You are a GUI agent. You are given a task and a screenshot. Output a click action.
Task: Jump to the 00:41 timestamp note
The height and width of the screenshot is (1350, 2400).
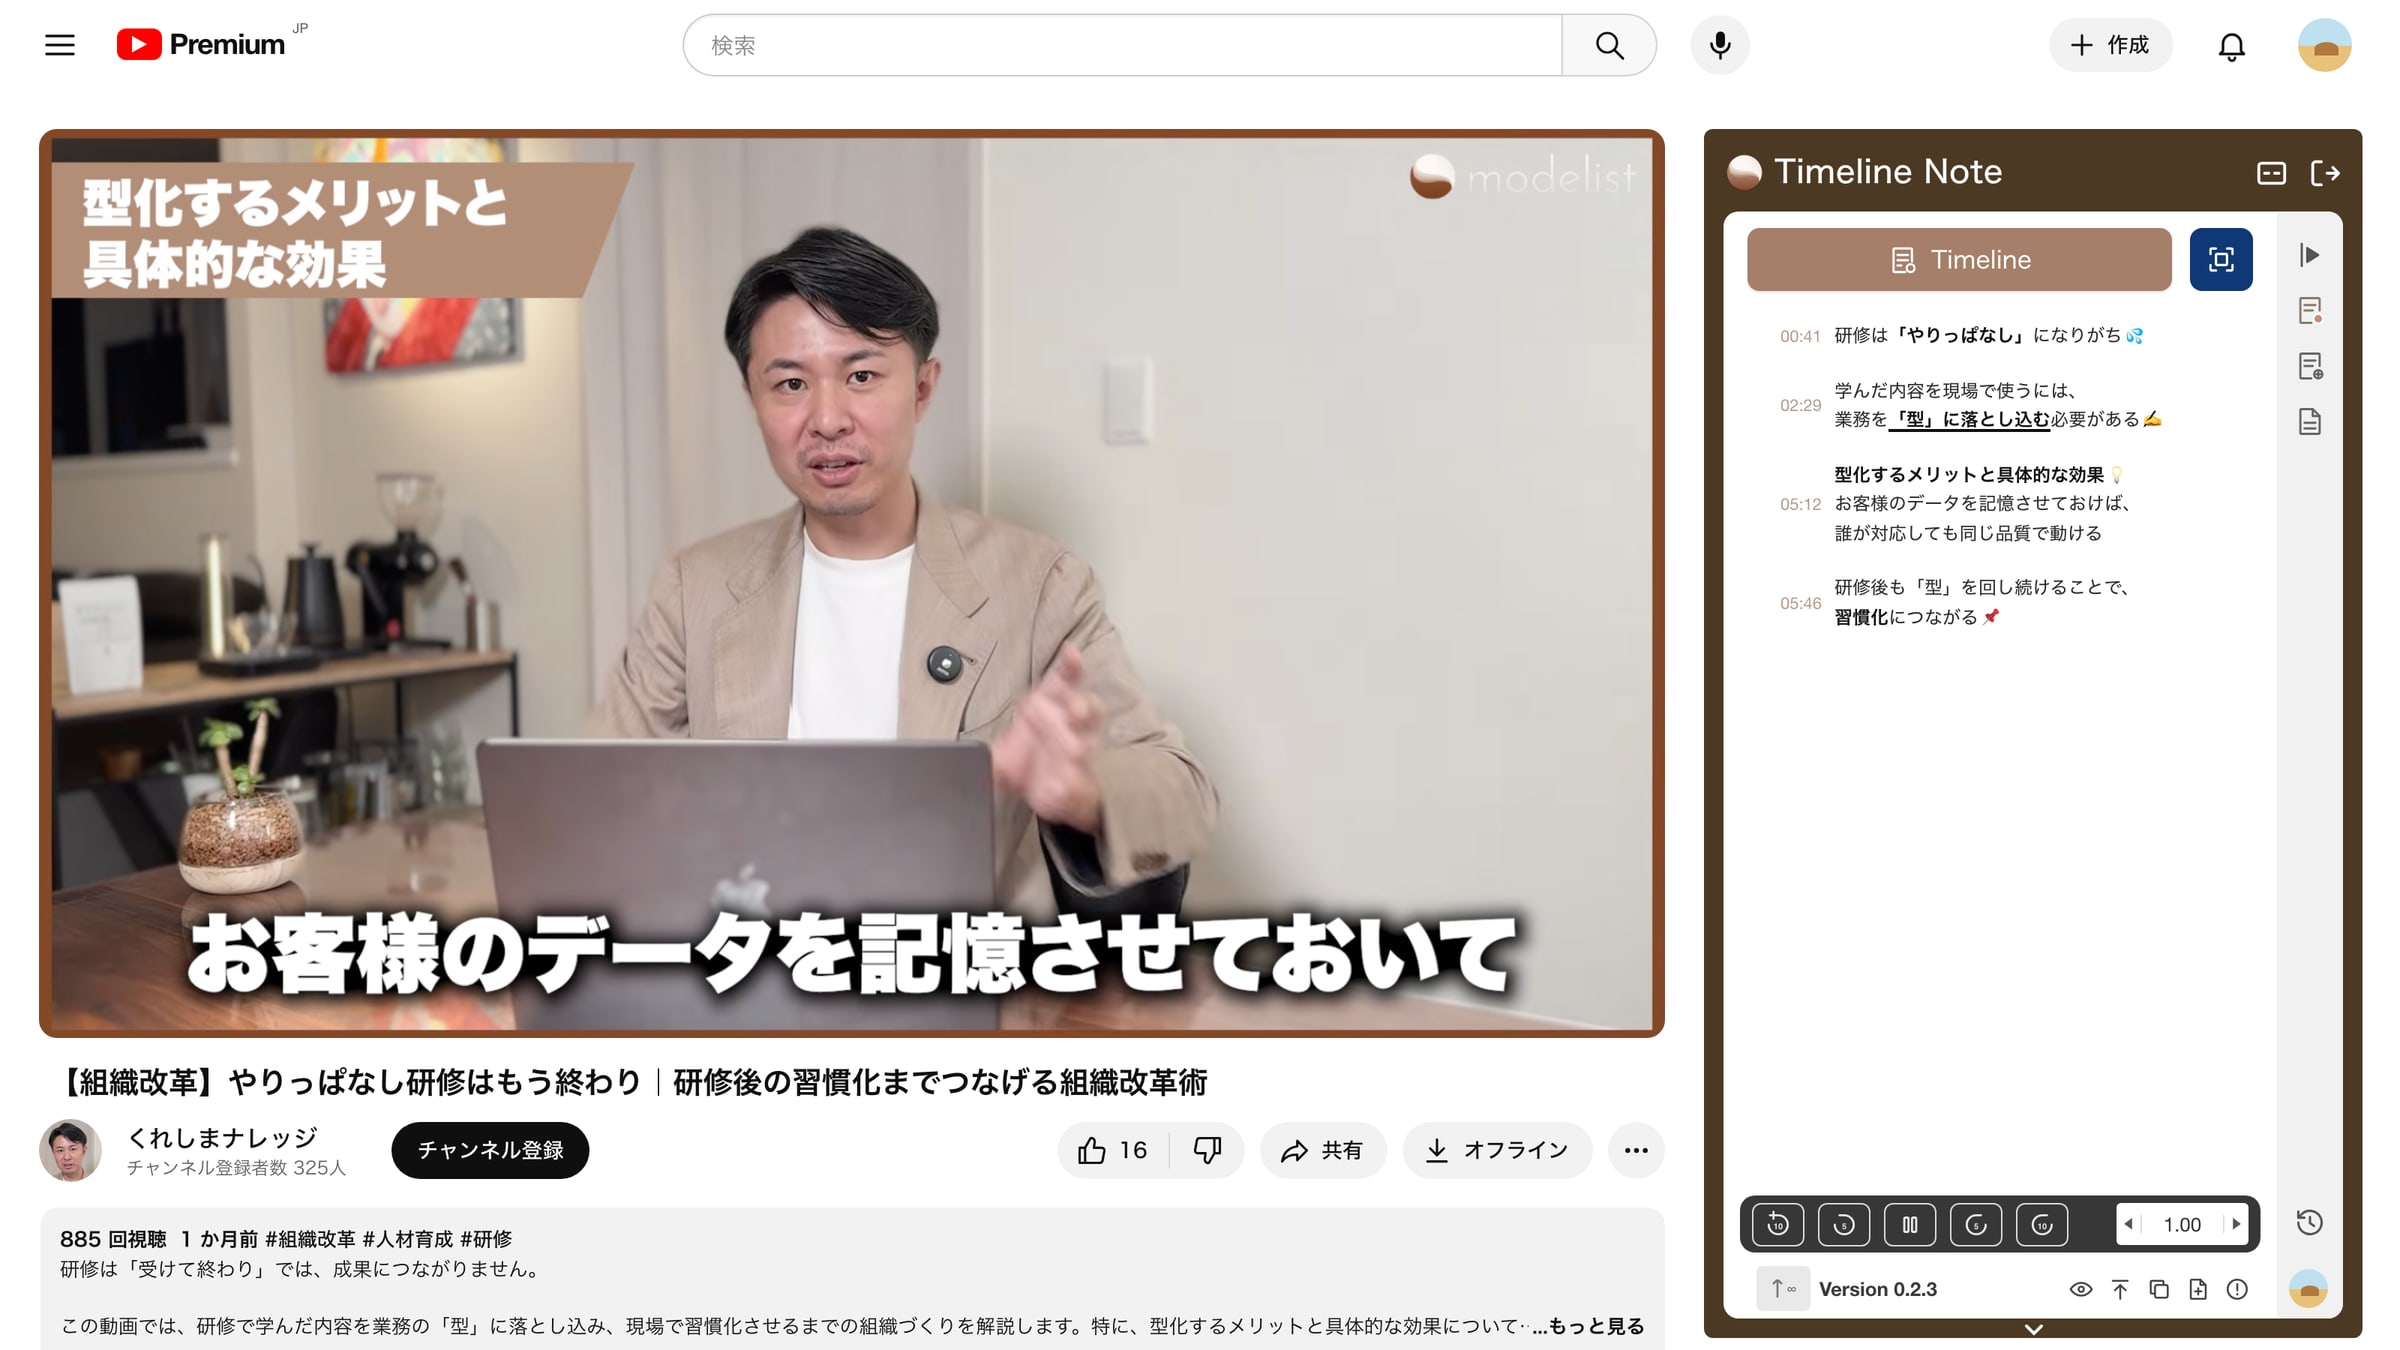click(x=1800, y=336)
